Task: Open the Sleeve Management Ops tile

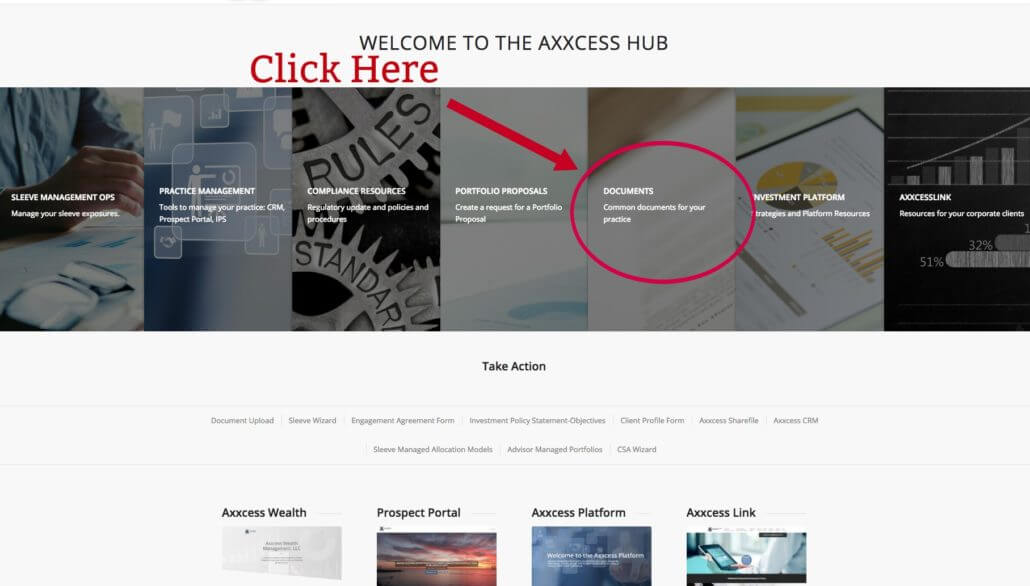Action: 72,209
